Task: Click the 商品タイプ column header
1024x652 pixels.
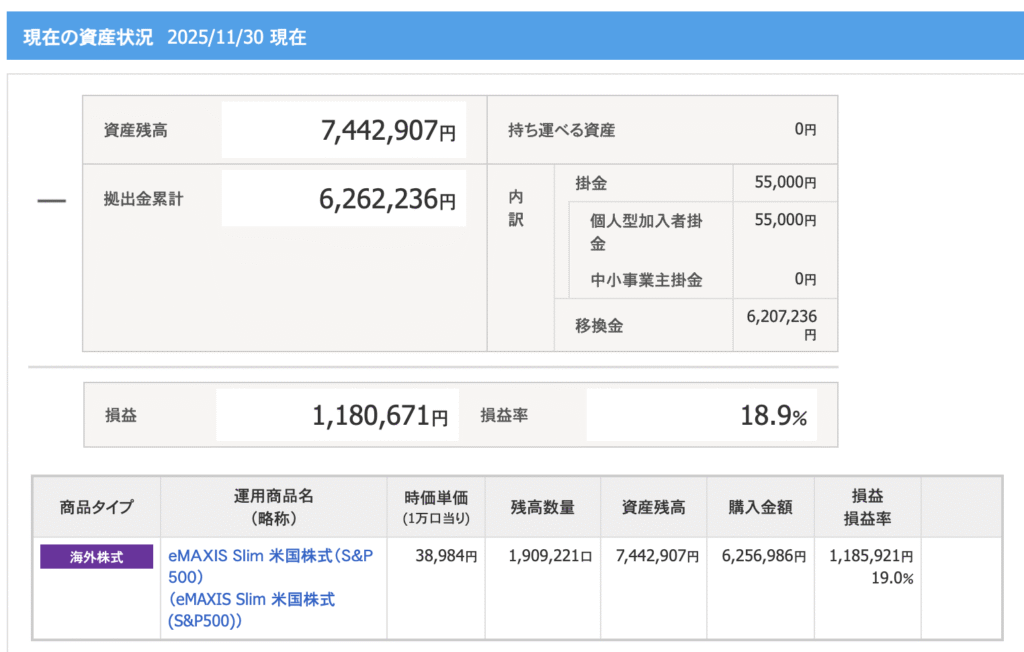Action: pos(96,507)
